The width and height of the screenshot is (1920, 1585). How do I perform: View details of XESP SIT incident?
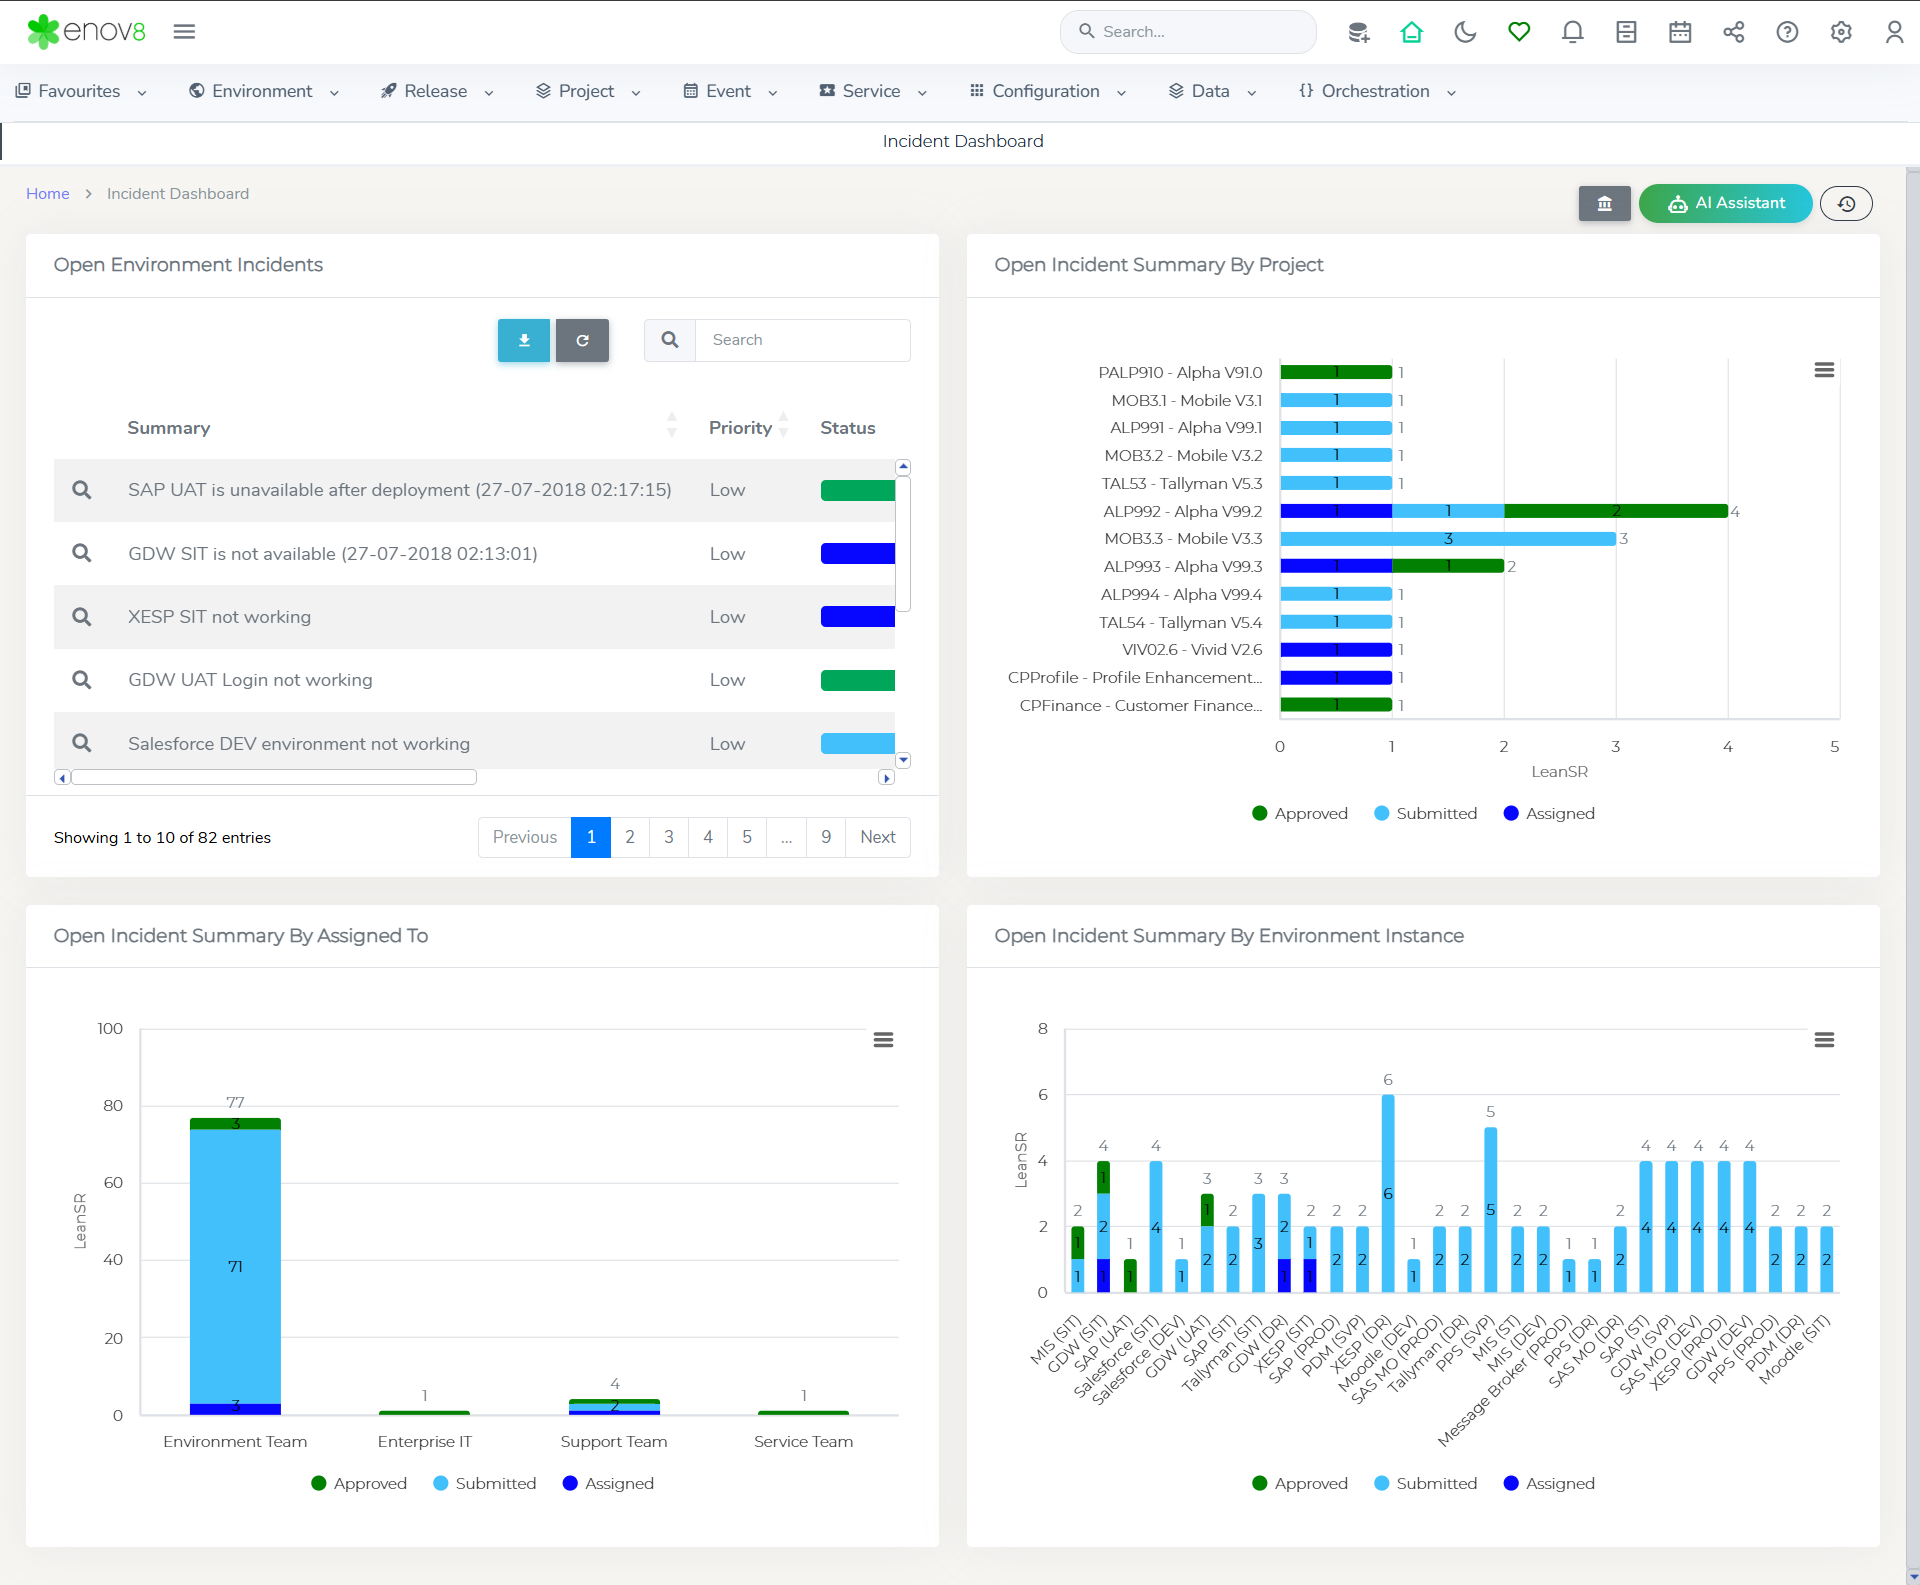click(x=82, y=617)
